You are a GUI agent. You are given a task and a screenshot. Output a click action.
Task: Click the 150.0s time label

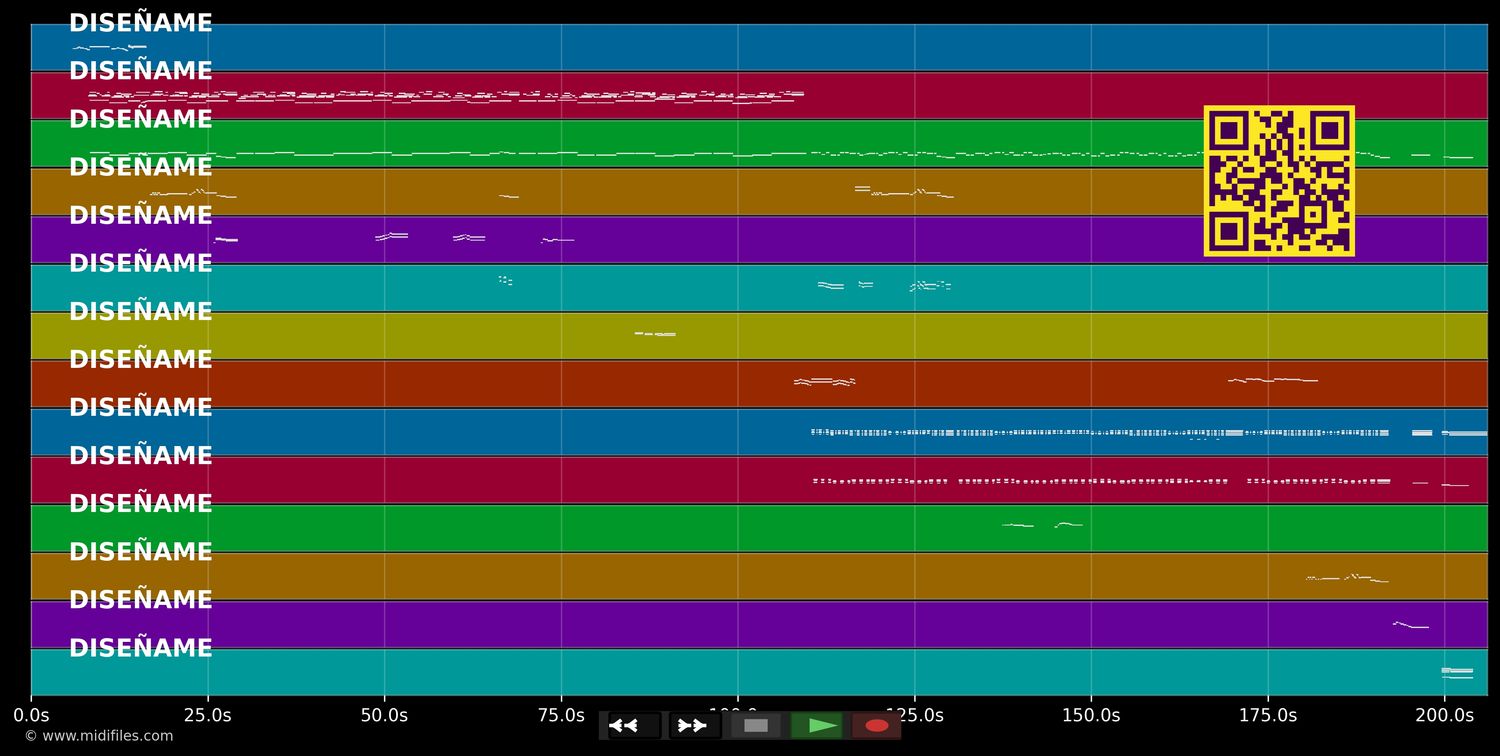[x=1091, y=715]
